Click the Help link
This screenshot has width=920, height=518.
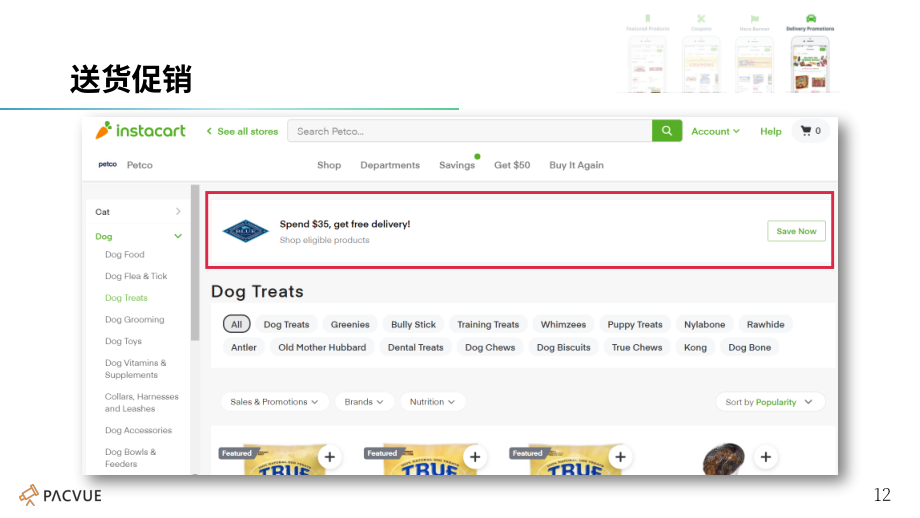(x=771, y=131)
